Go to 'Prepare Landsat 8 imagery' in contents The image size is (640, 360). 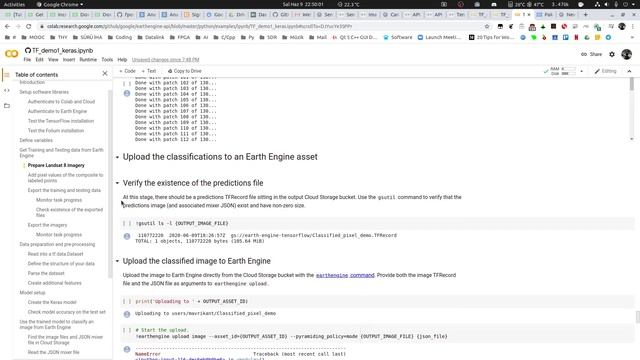56,165
